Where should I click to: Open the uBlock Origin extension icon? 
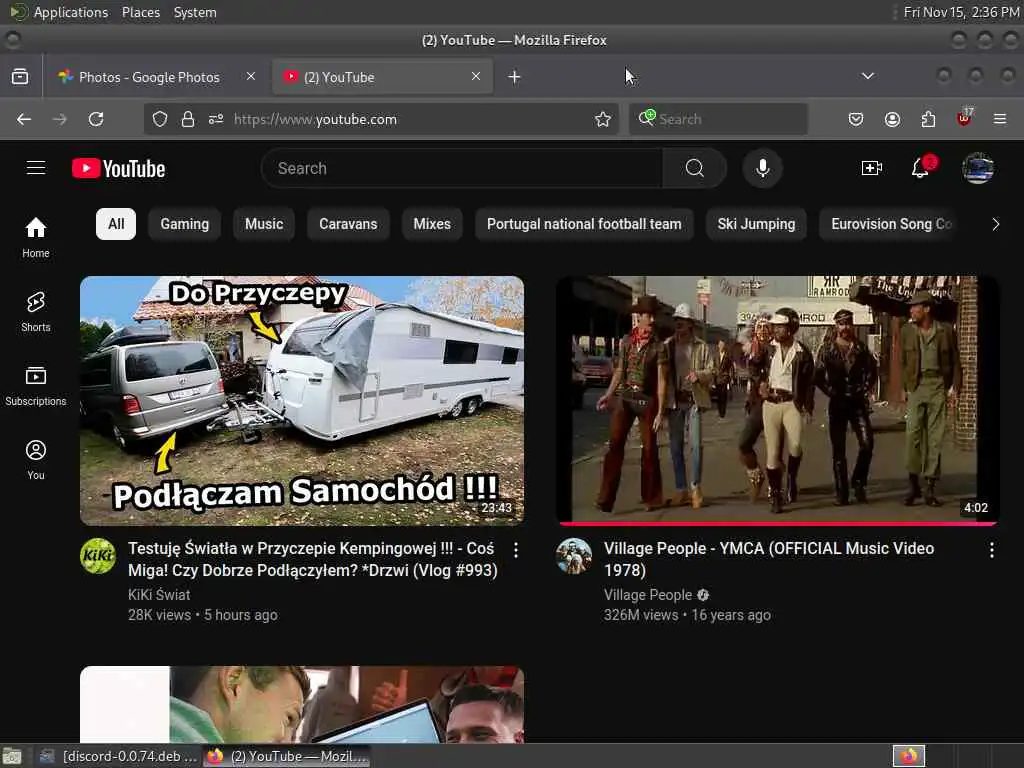pyautogui.click(x=964, y=118)
